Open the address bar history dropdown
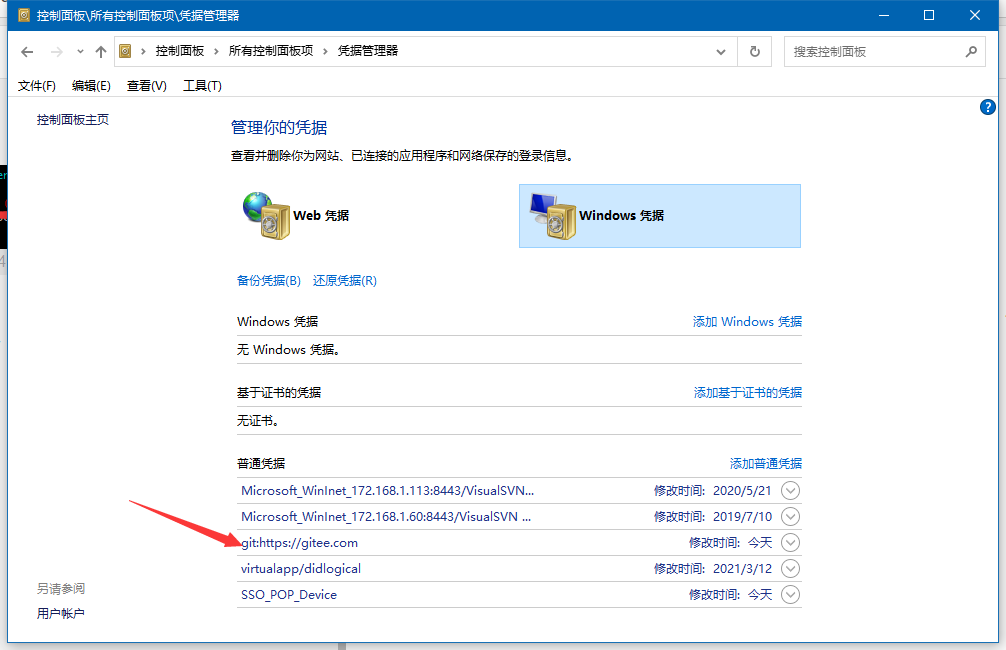Screen dimensions: 1006x650 721,51
